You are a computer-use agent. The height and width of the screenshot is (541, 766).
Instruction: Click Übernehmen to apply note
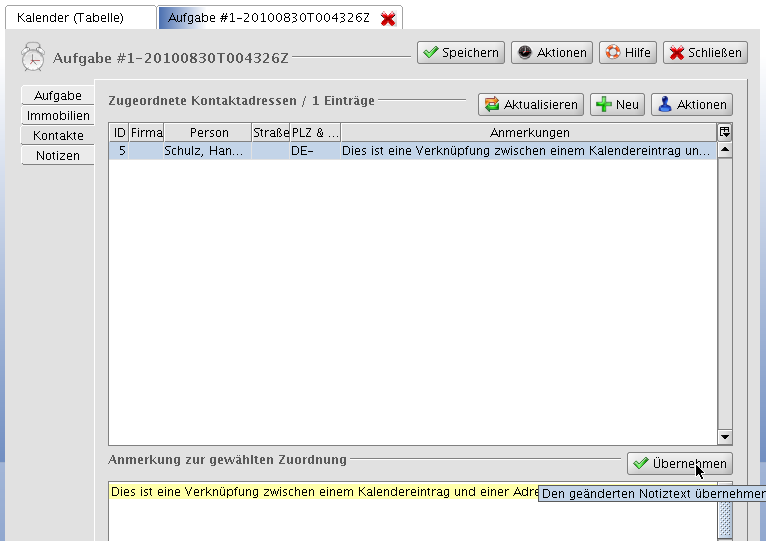coord(679,464)
